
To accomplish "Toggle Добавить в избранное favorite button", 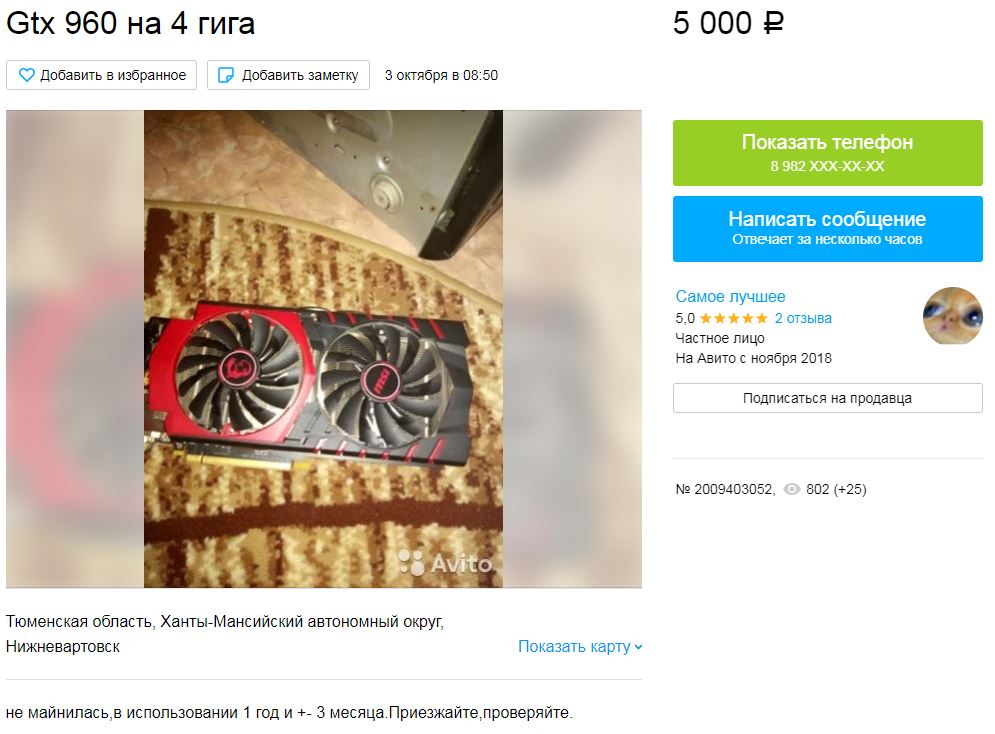I will tap(102, 75).
